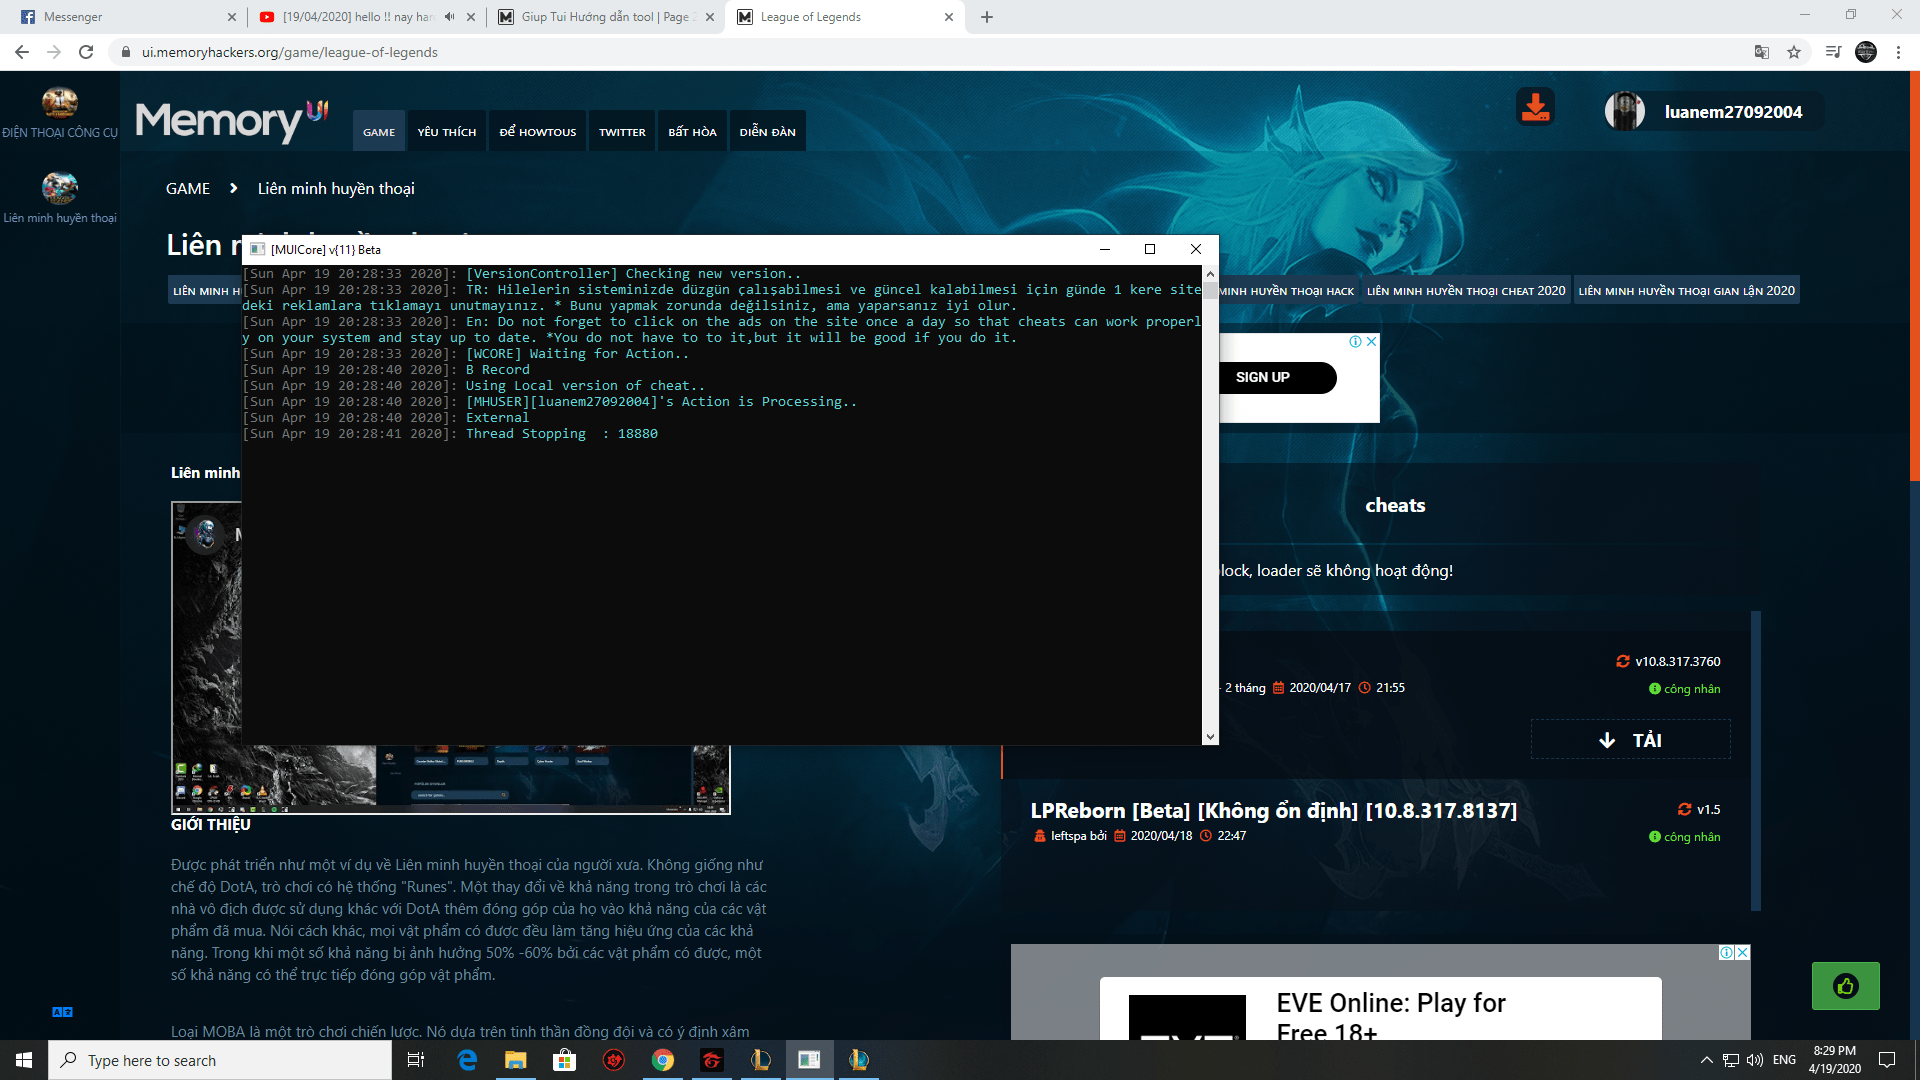The height and width of the screenshot is (1080, 1920).
Task: Open LPReborn [Beta] cheat entry
Action: pyautogui.click(x=1273, y=811)
